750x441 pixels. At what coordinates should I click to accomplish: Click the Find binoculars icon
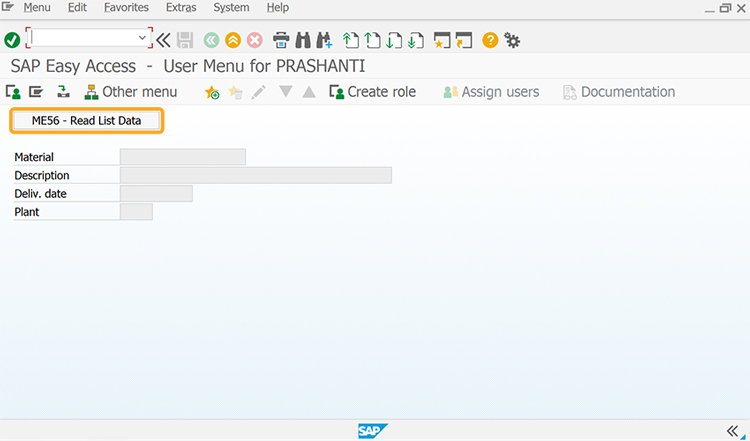point(303,40)
